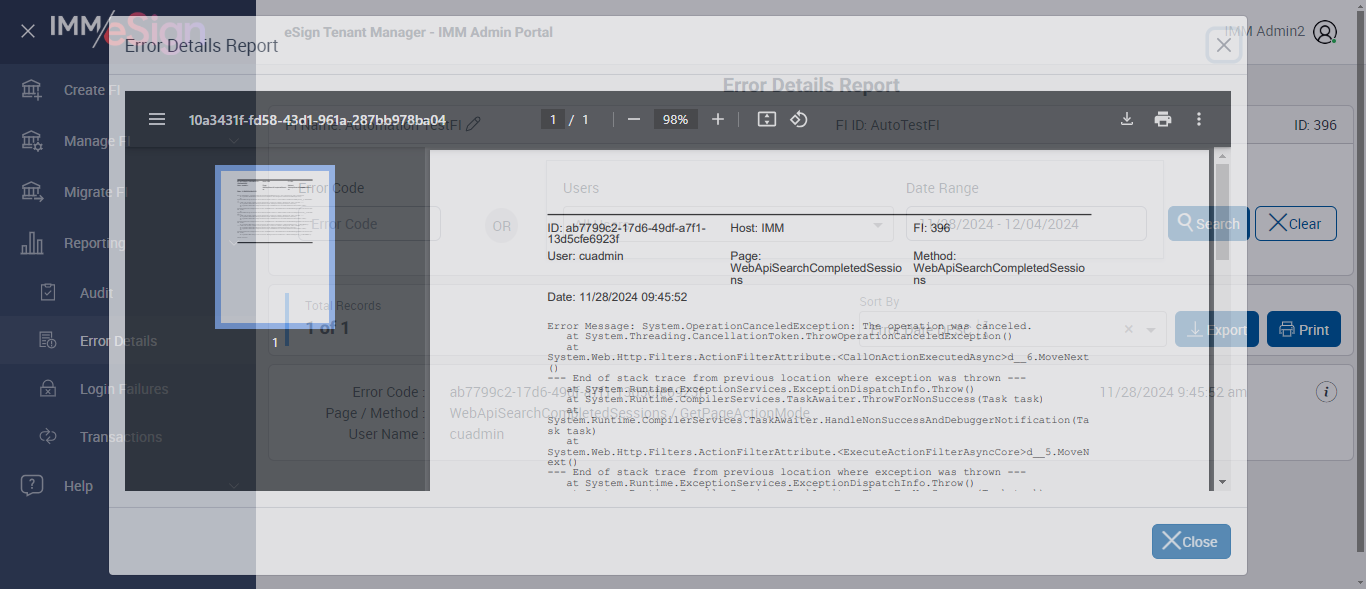Click the 'User: cuadmin' text in PDF
Viewport: 1366px width, 589px height.
click(x=586, y=257)
